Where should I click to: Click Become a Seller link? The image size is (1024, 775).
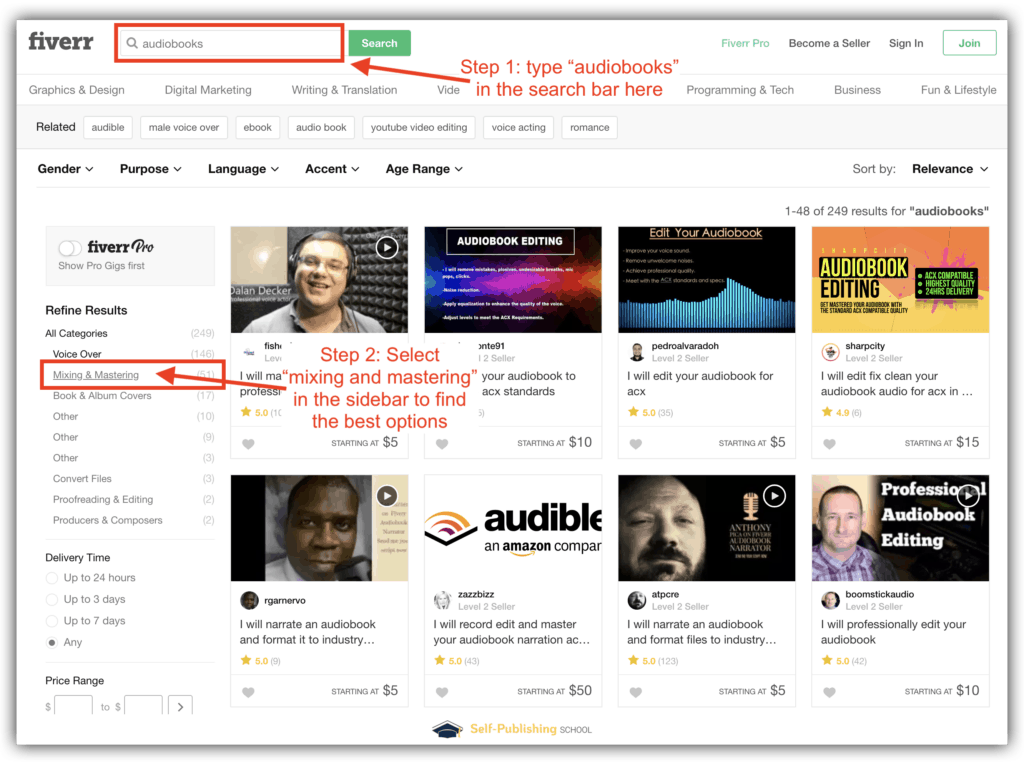click(x=829, y=43)
